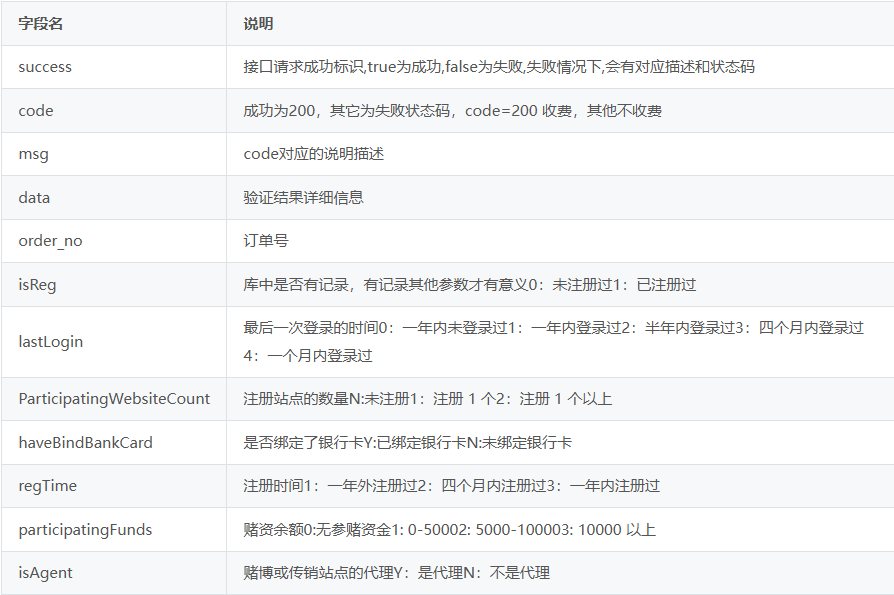Select the msg field name cell
This screenshot has width=894, height=595.
(33, 154)
